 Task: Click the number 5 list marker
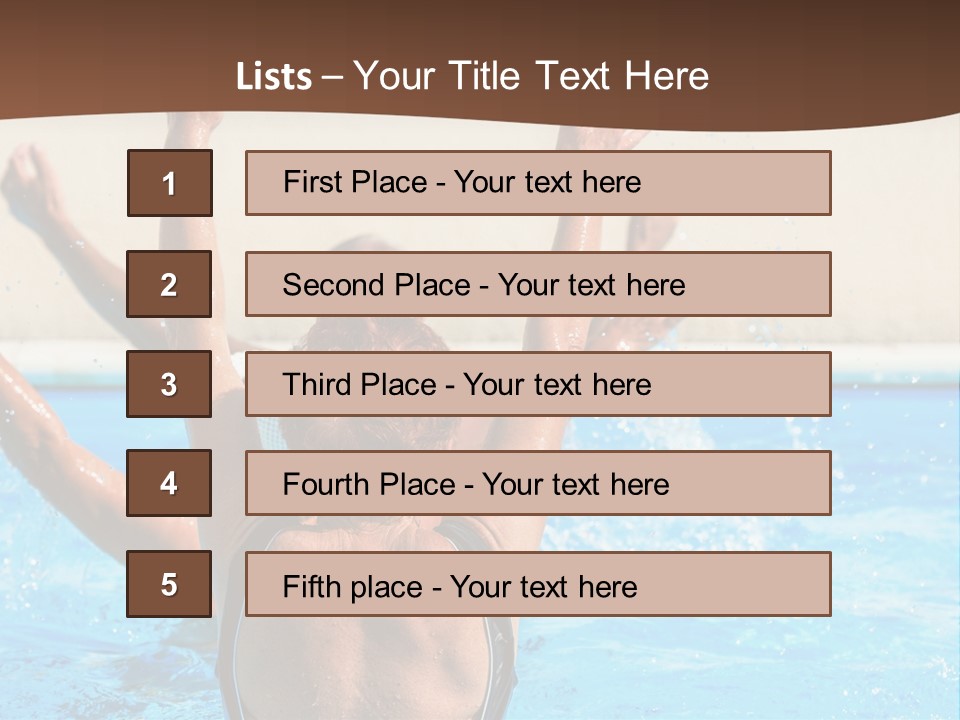point(169,584)
